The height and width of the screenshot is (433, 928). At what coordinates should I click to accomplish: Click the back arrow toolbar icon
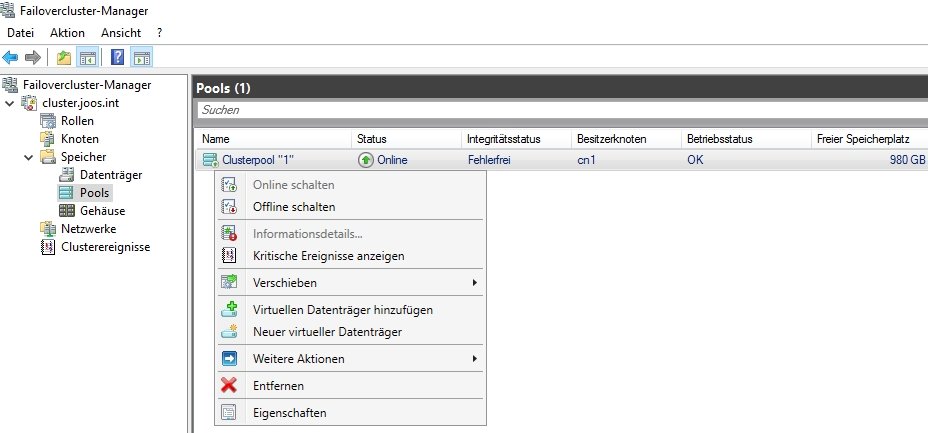[11, 58]
